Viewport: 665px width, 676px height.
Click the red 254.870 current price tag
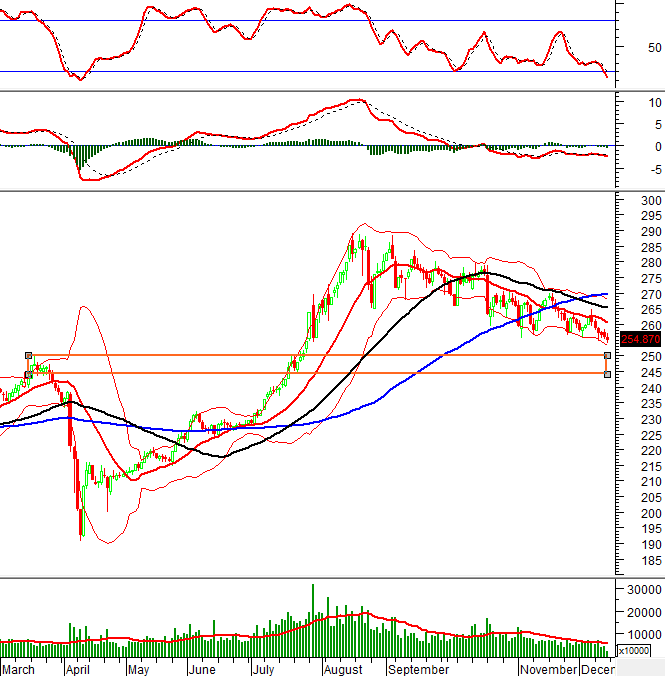[638, 339]
